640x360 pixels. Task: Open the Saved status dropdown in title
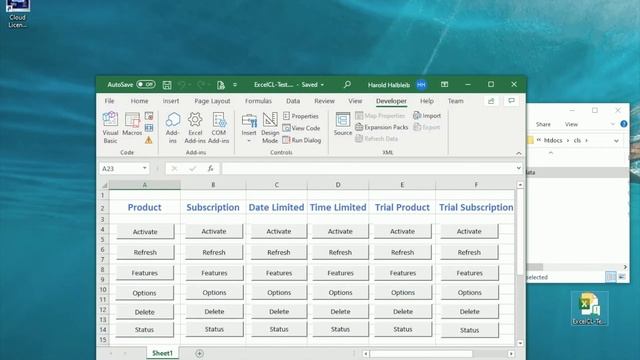[313, 85]
